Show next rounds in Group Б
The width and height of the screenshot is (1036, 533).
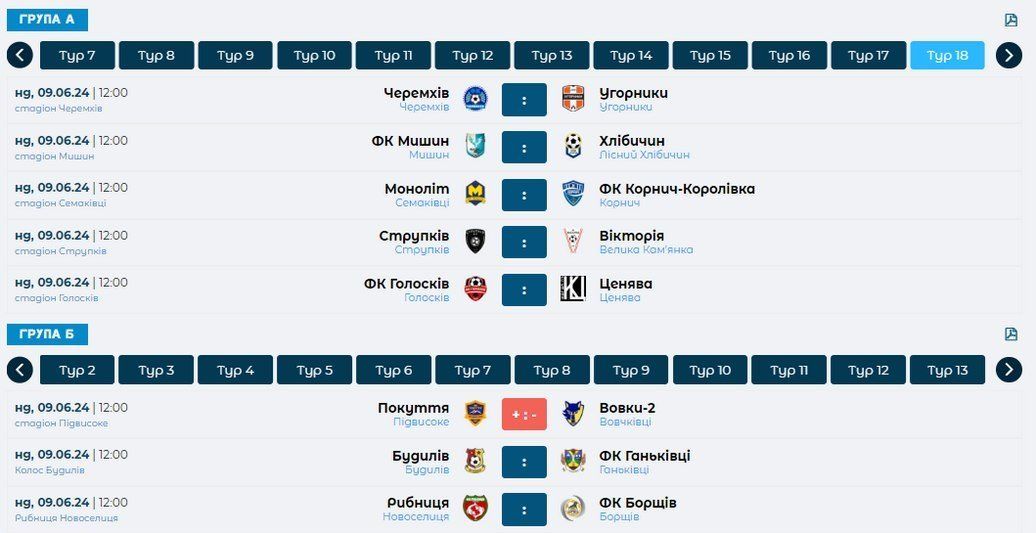1009,370
